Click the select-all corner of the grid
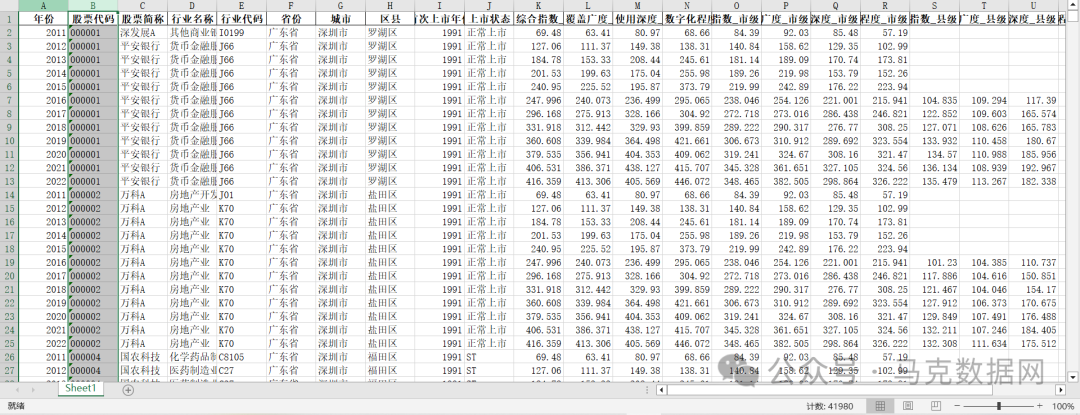 coord(9,5)
